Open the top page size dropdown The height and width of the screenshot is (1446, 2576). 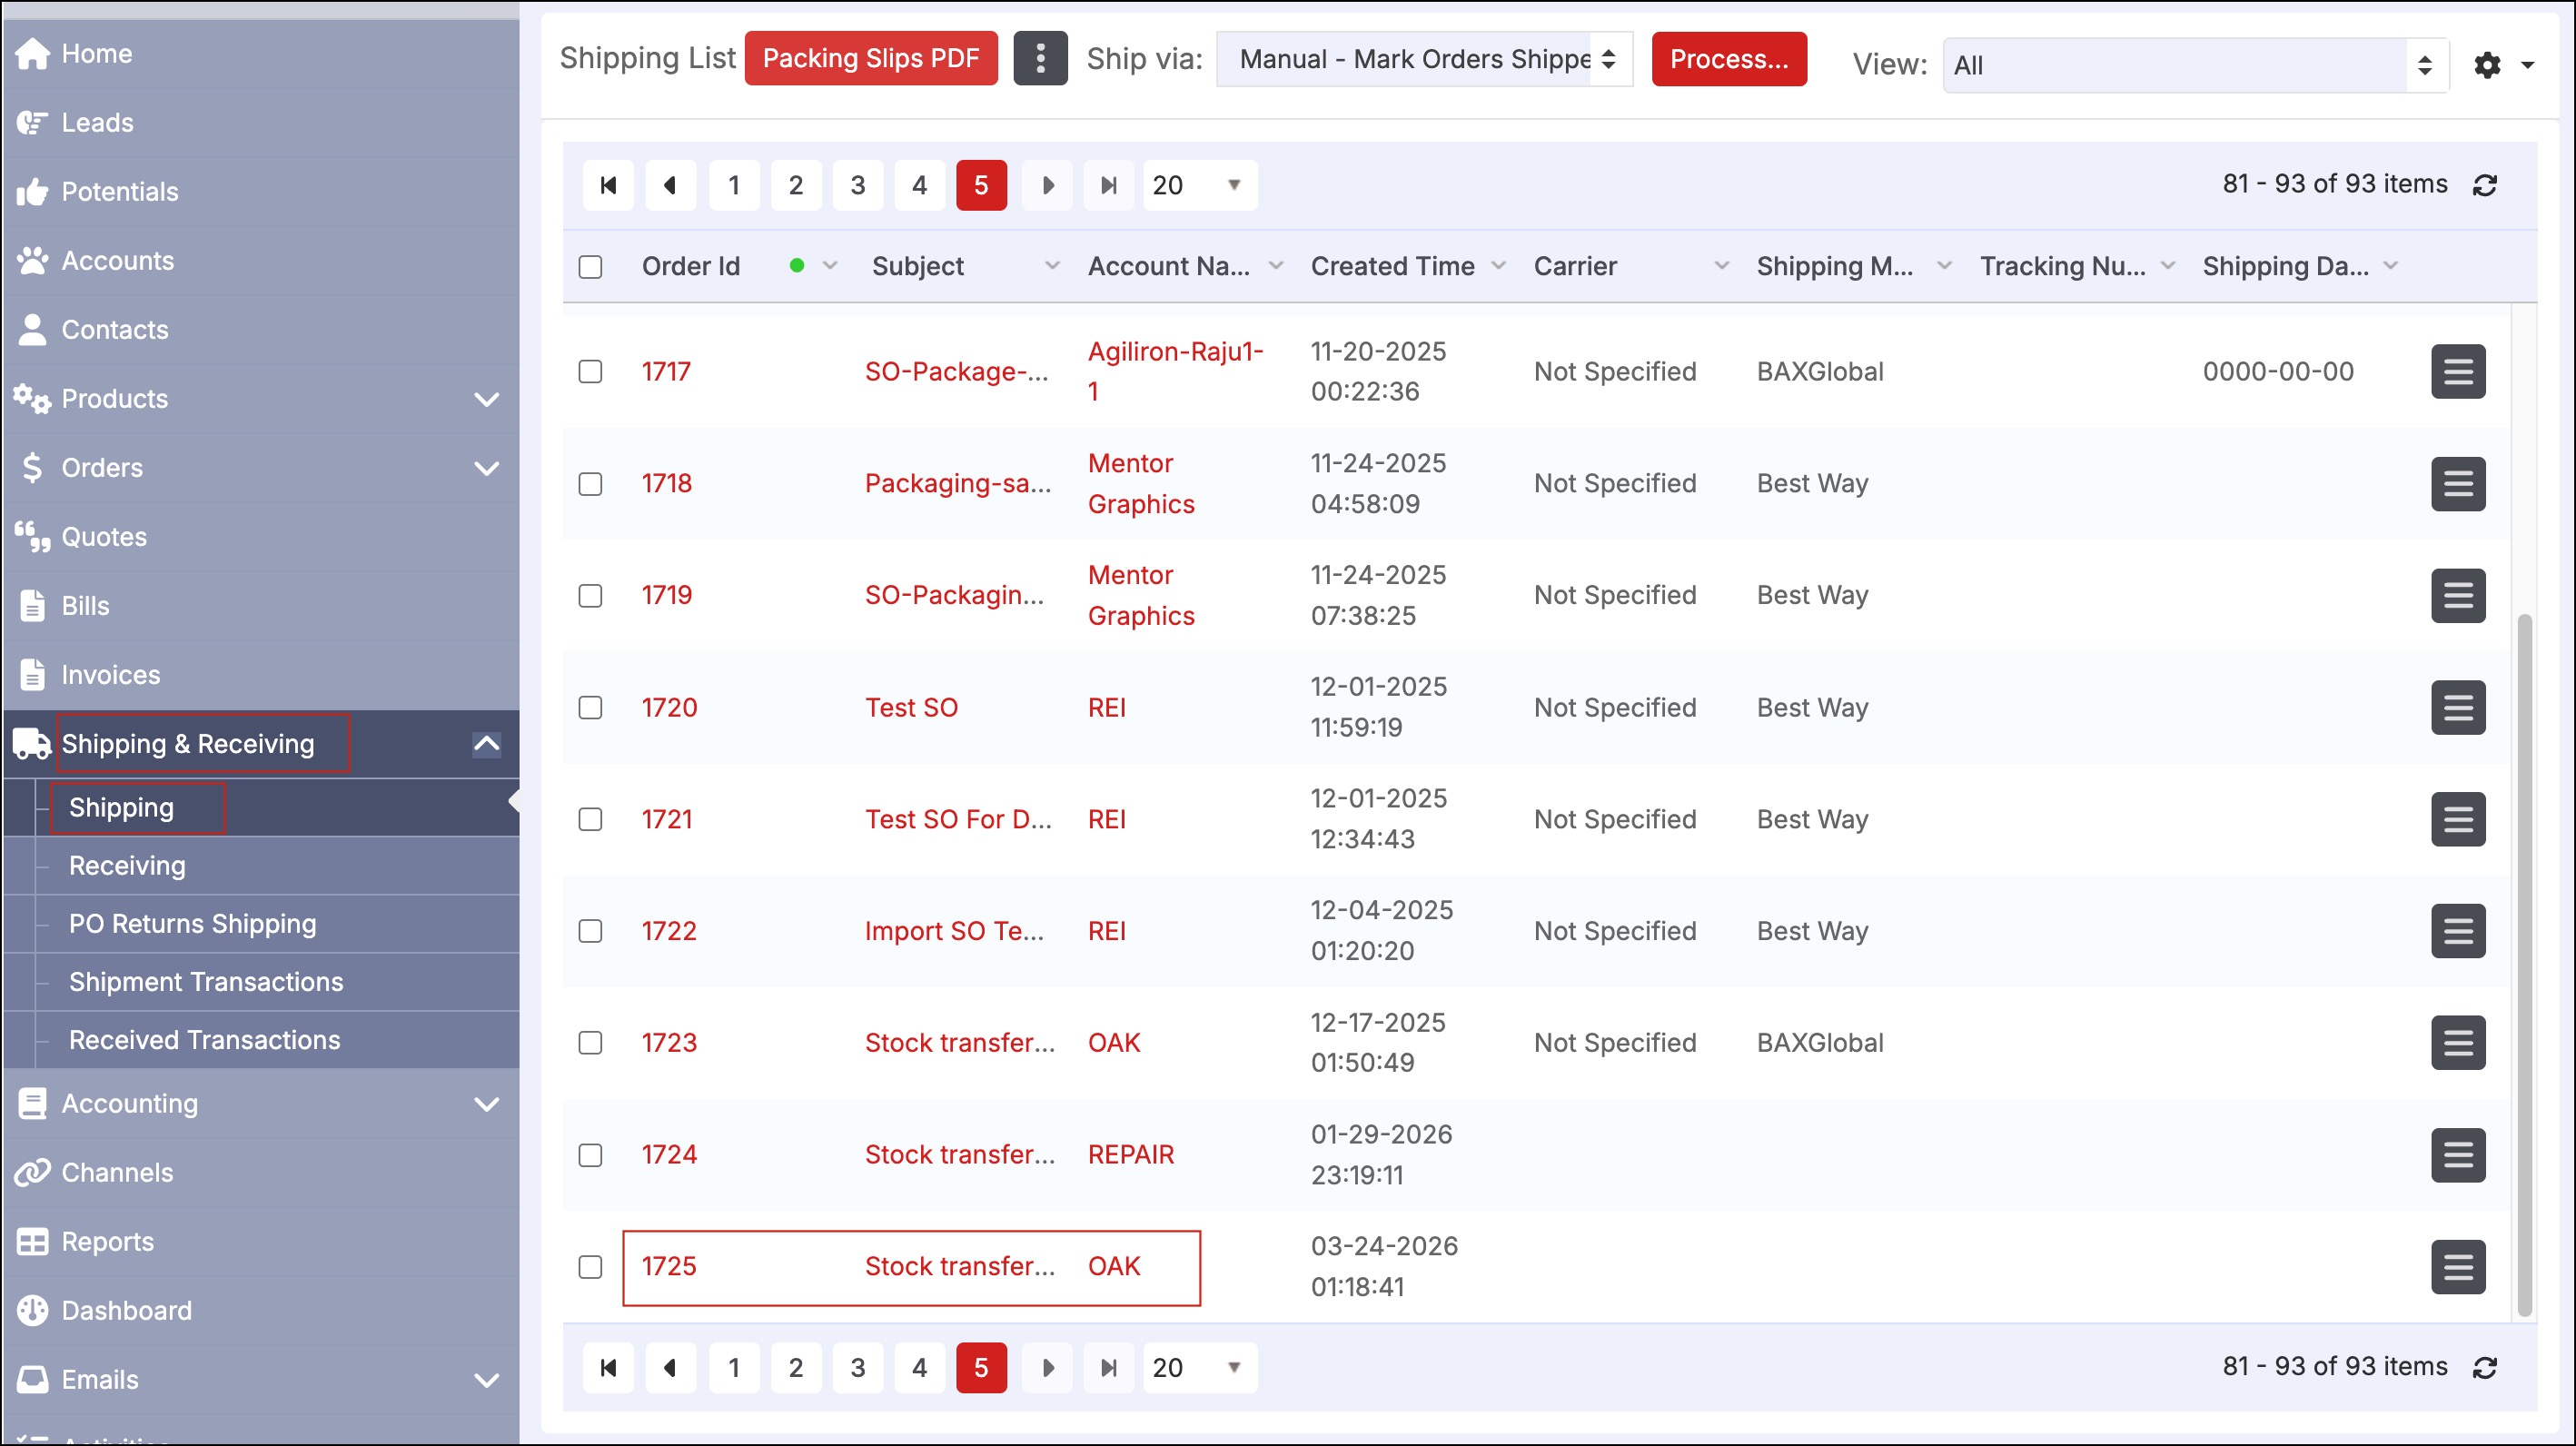pyautogui.click(x=1199, y=185)
